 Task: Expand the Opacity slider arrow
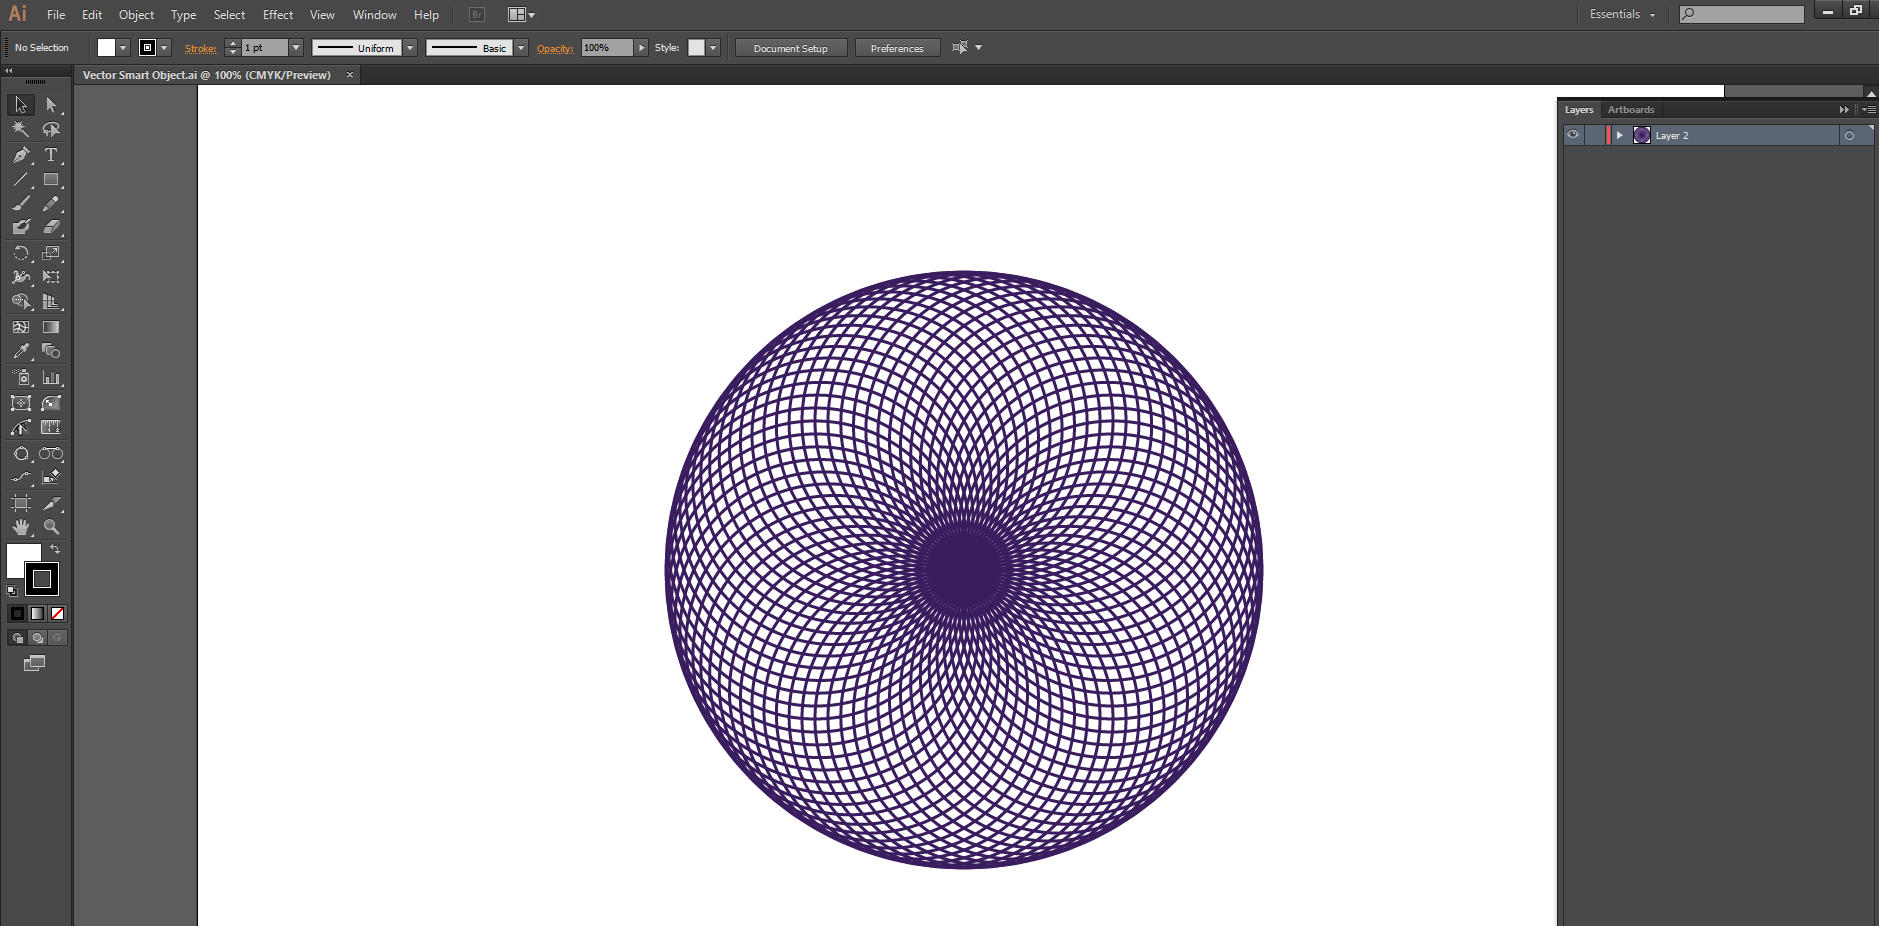click(642, 48)
